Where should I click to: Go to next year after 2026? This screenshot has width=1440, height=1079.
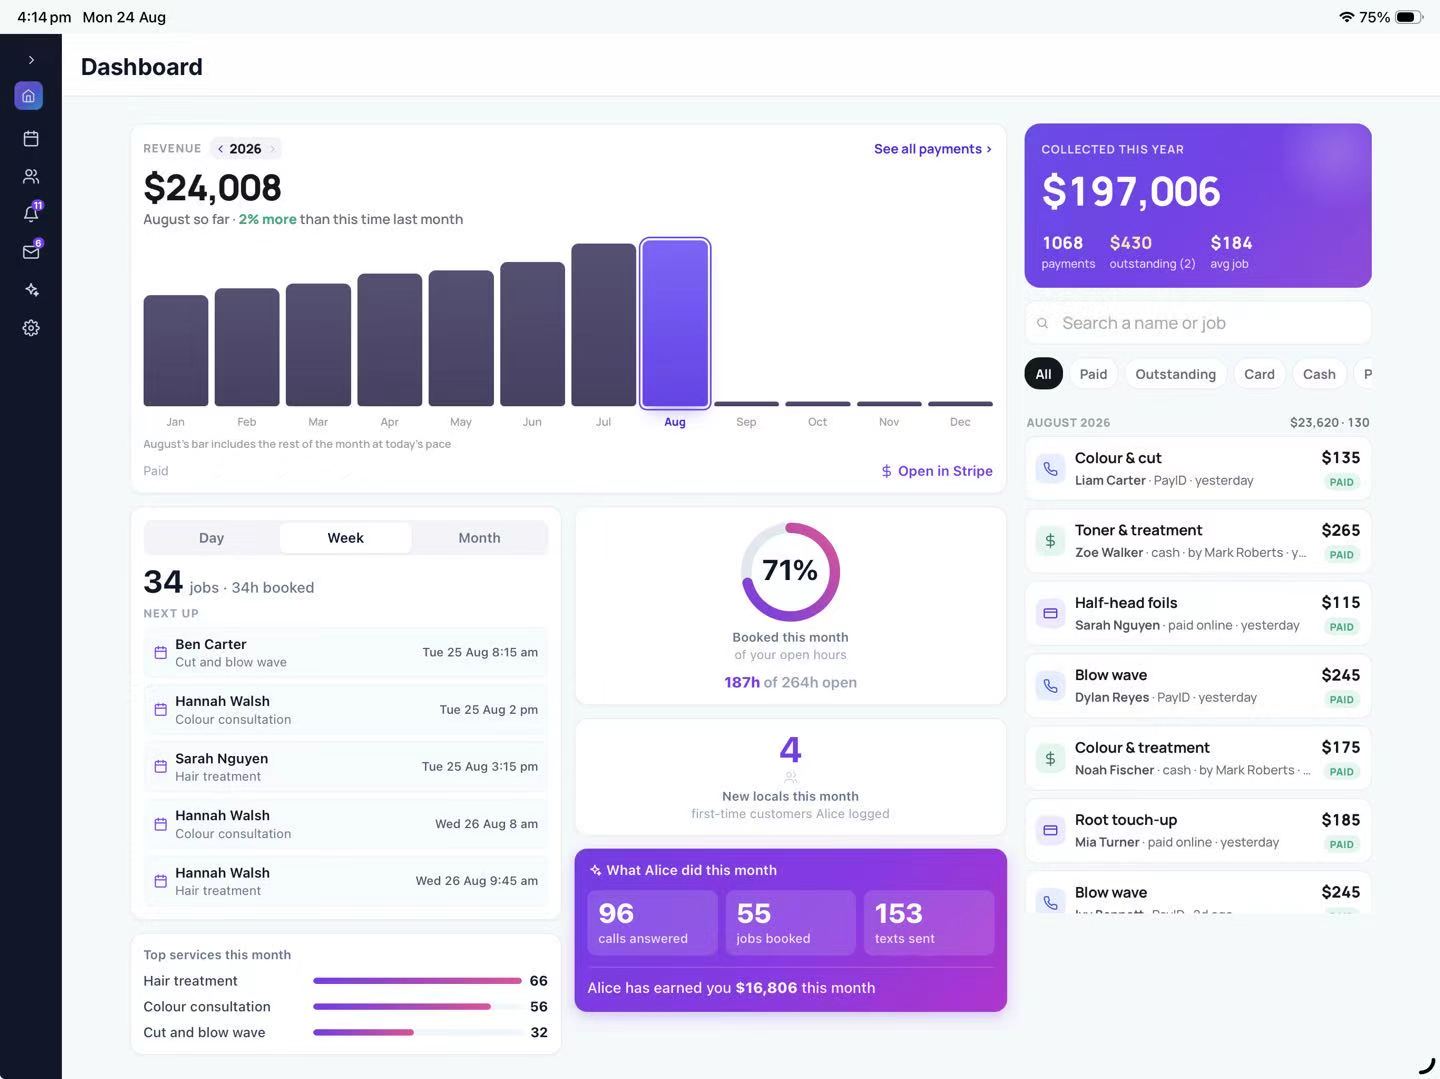[272, 149]
